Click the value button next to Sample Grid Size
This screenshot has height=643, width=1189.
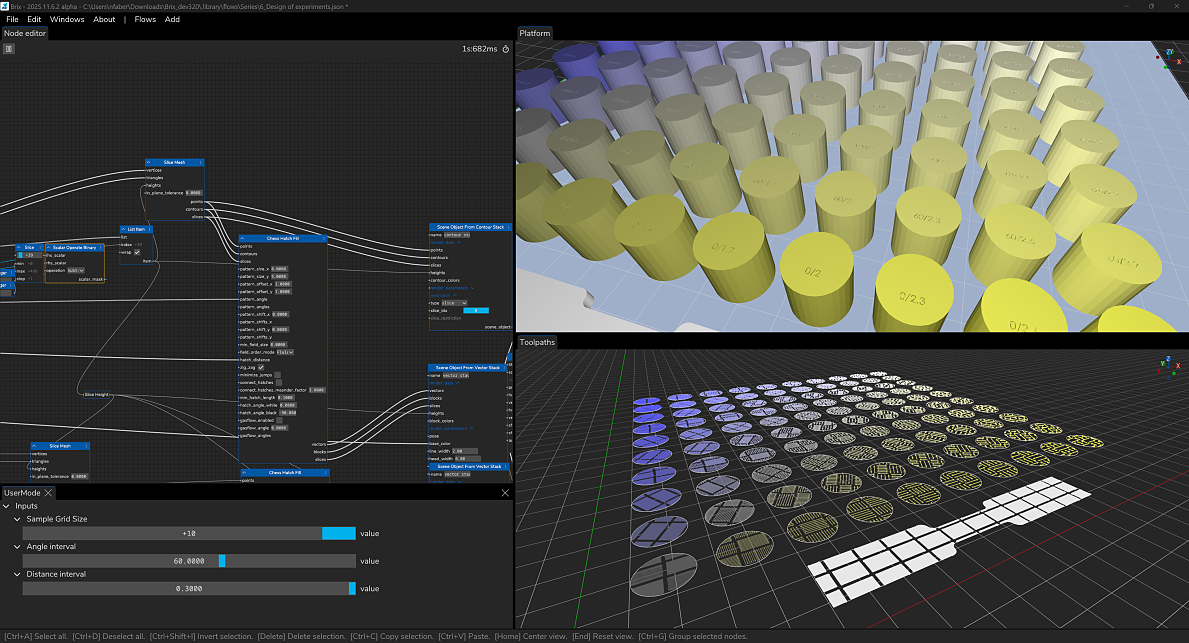point(370,533)
